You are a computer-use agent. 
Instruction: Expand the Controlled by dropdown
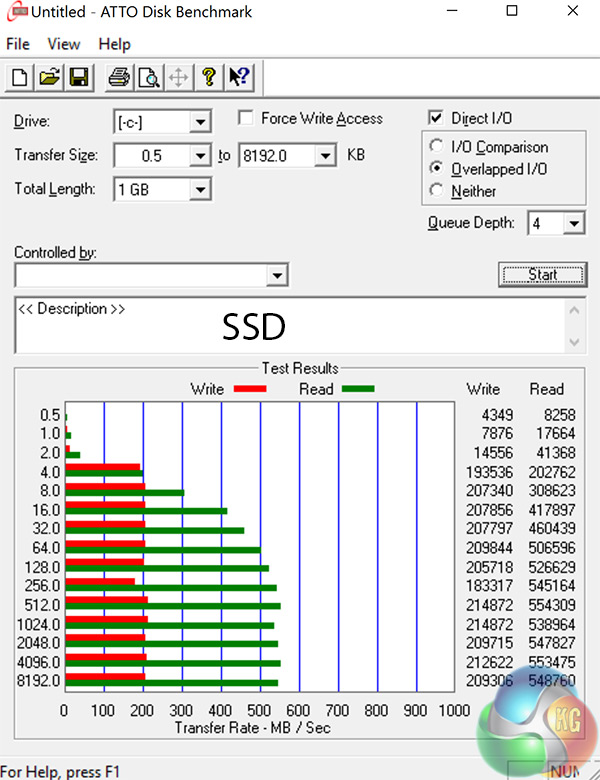[277, 275]
